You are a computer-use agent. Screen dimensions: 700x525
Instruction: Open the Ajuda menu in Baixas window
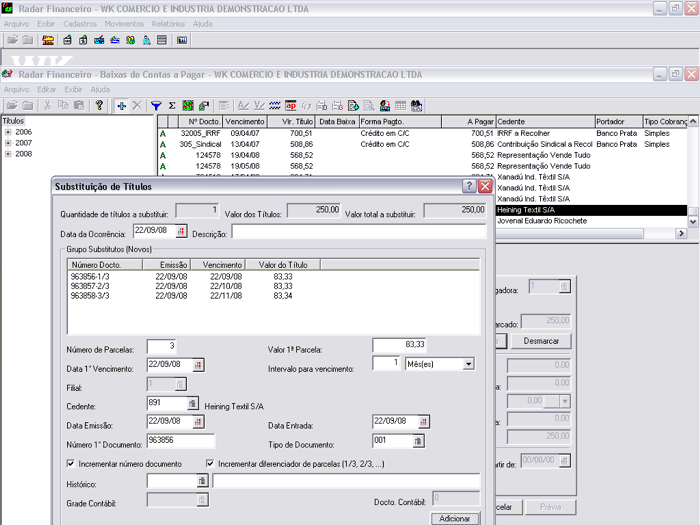(100, 89)
